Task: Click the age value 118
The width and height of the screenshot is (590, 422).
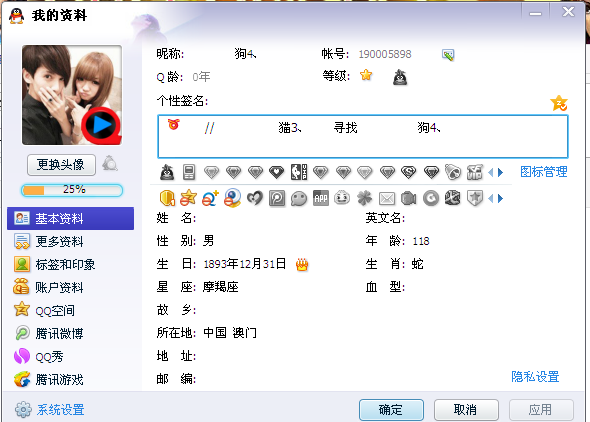Action: (421, 241)
